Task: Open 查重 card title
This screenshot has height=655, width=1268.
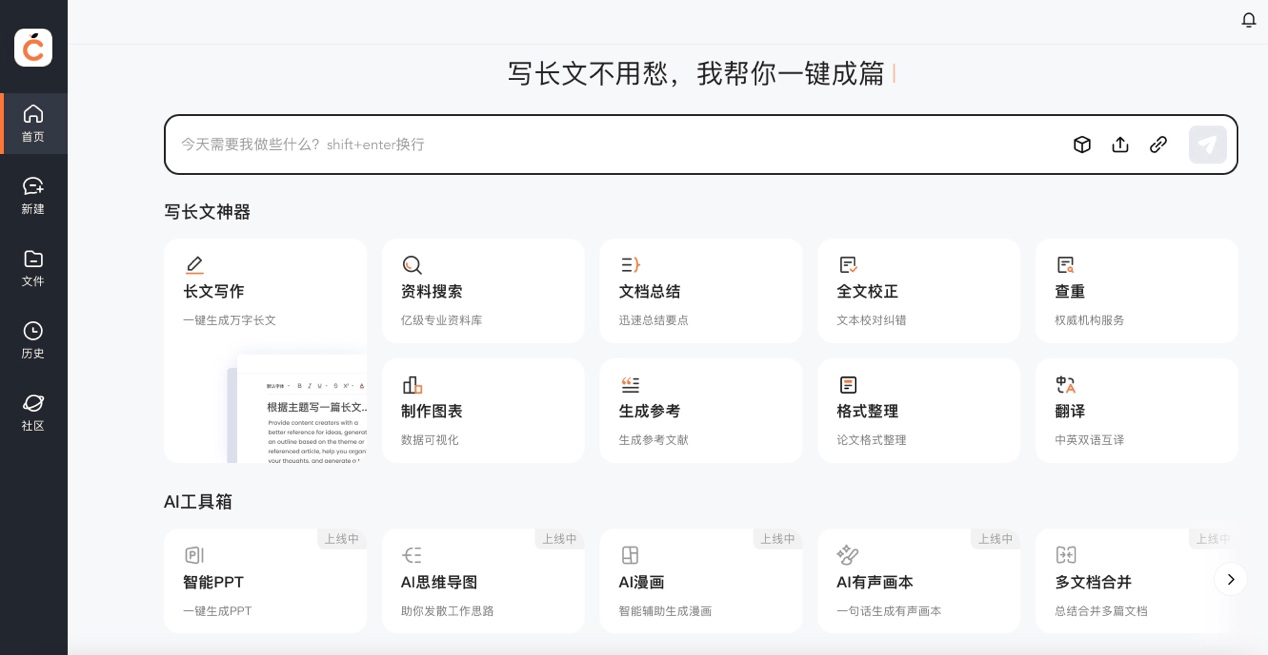Action: click(1070, 291)
